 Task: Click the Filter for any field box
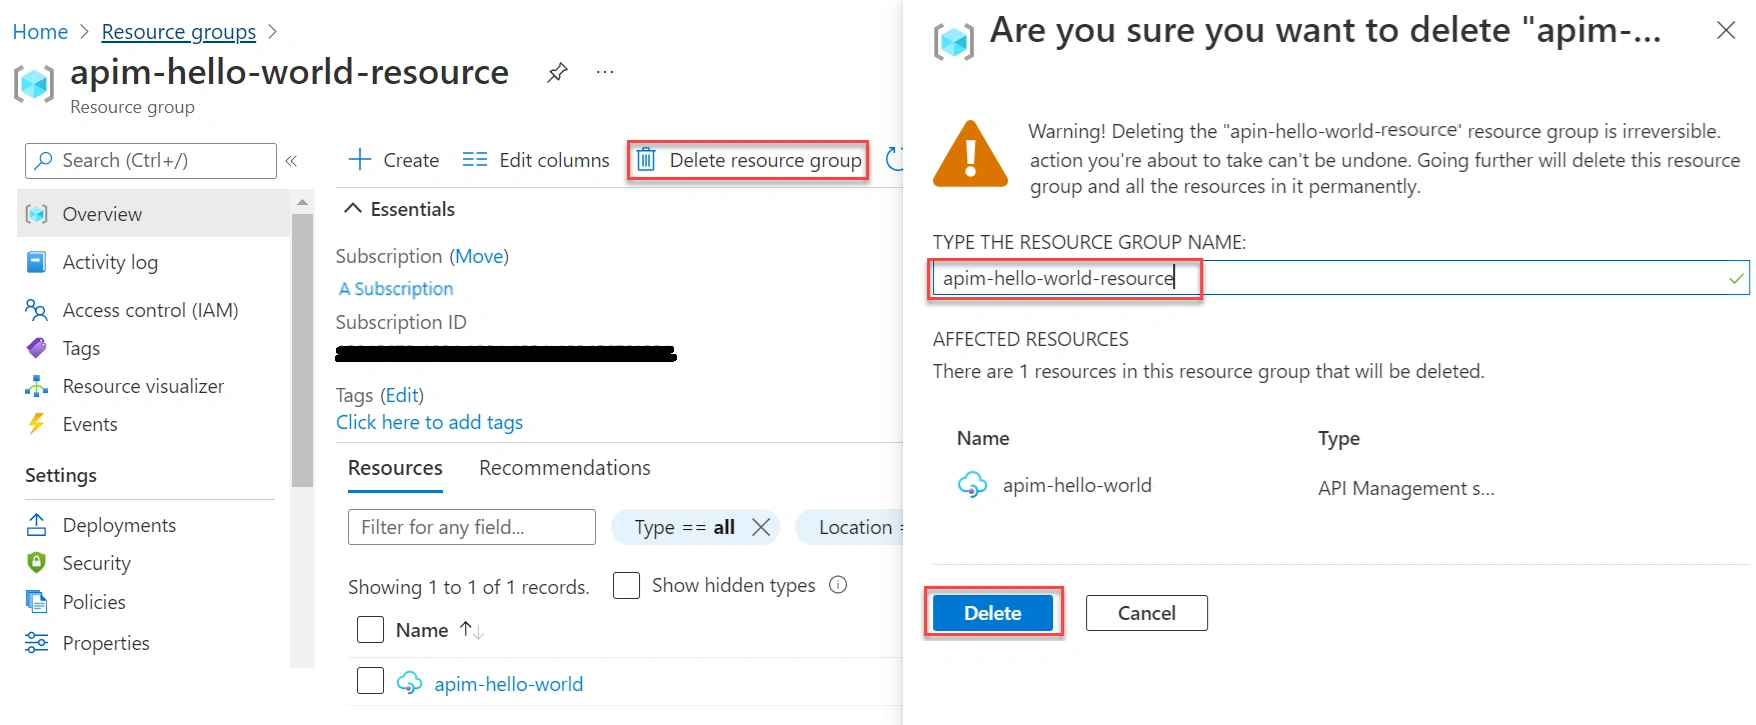pyautogui.click(x=472, y=527)
